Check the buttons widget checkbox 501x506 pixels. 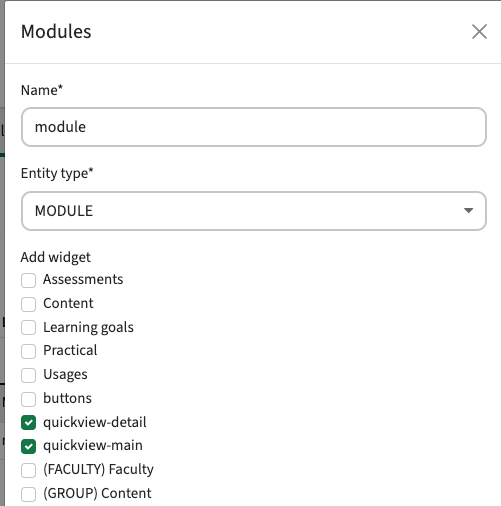click(x=28, y=399)
